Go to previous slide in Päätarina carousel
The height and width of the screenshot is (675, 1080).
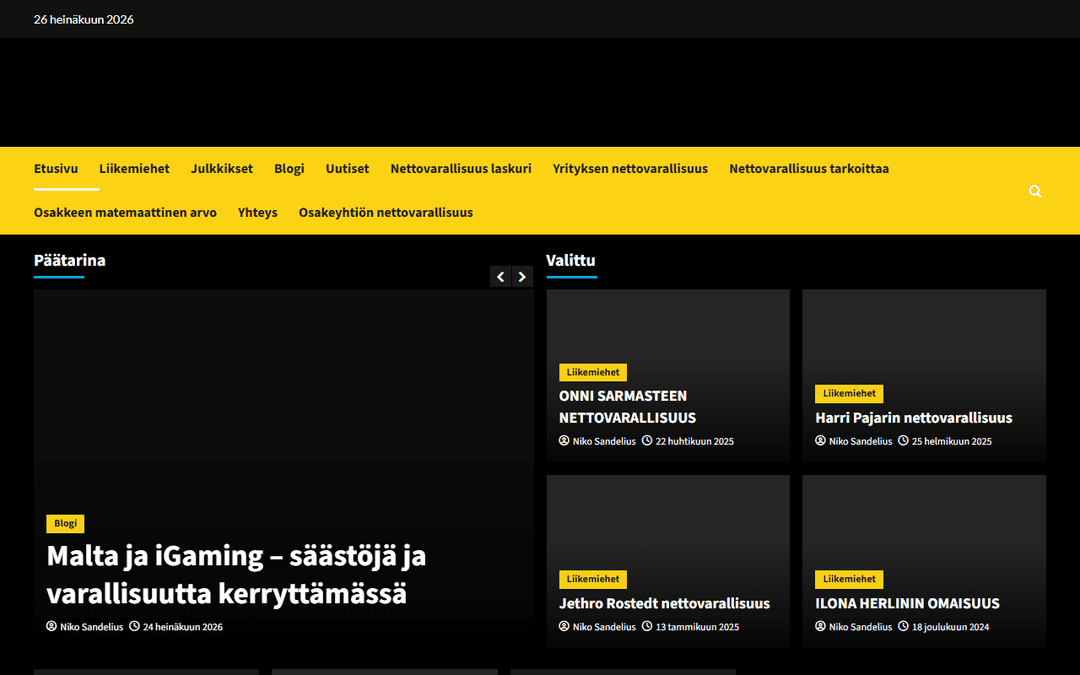tap(501, 276)
